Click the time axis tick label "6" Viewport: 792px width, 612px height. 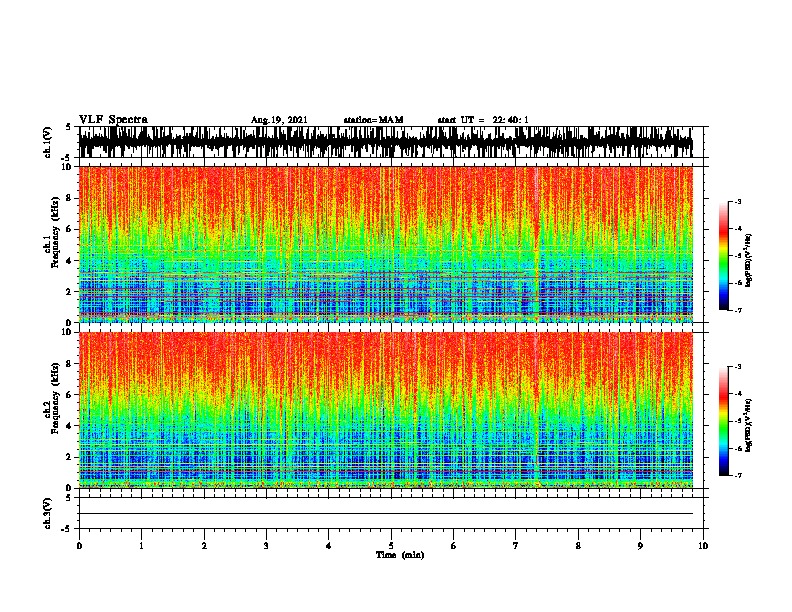click(454, 545)
